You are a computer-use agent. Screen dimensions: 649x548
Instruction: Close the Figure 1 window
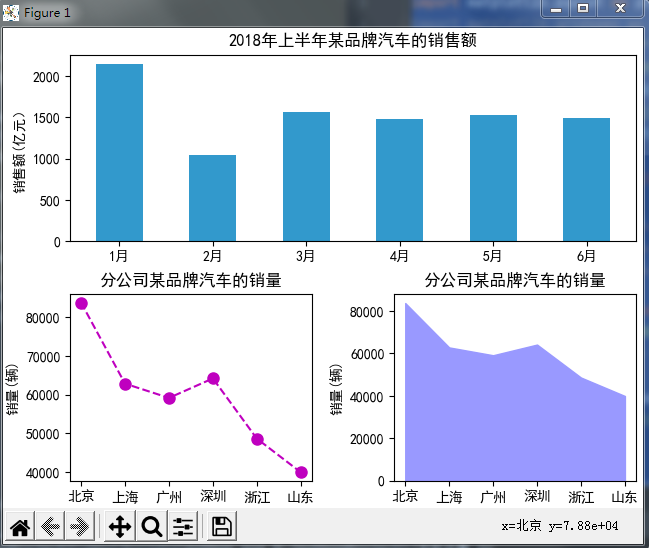620,8
